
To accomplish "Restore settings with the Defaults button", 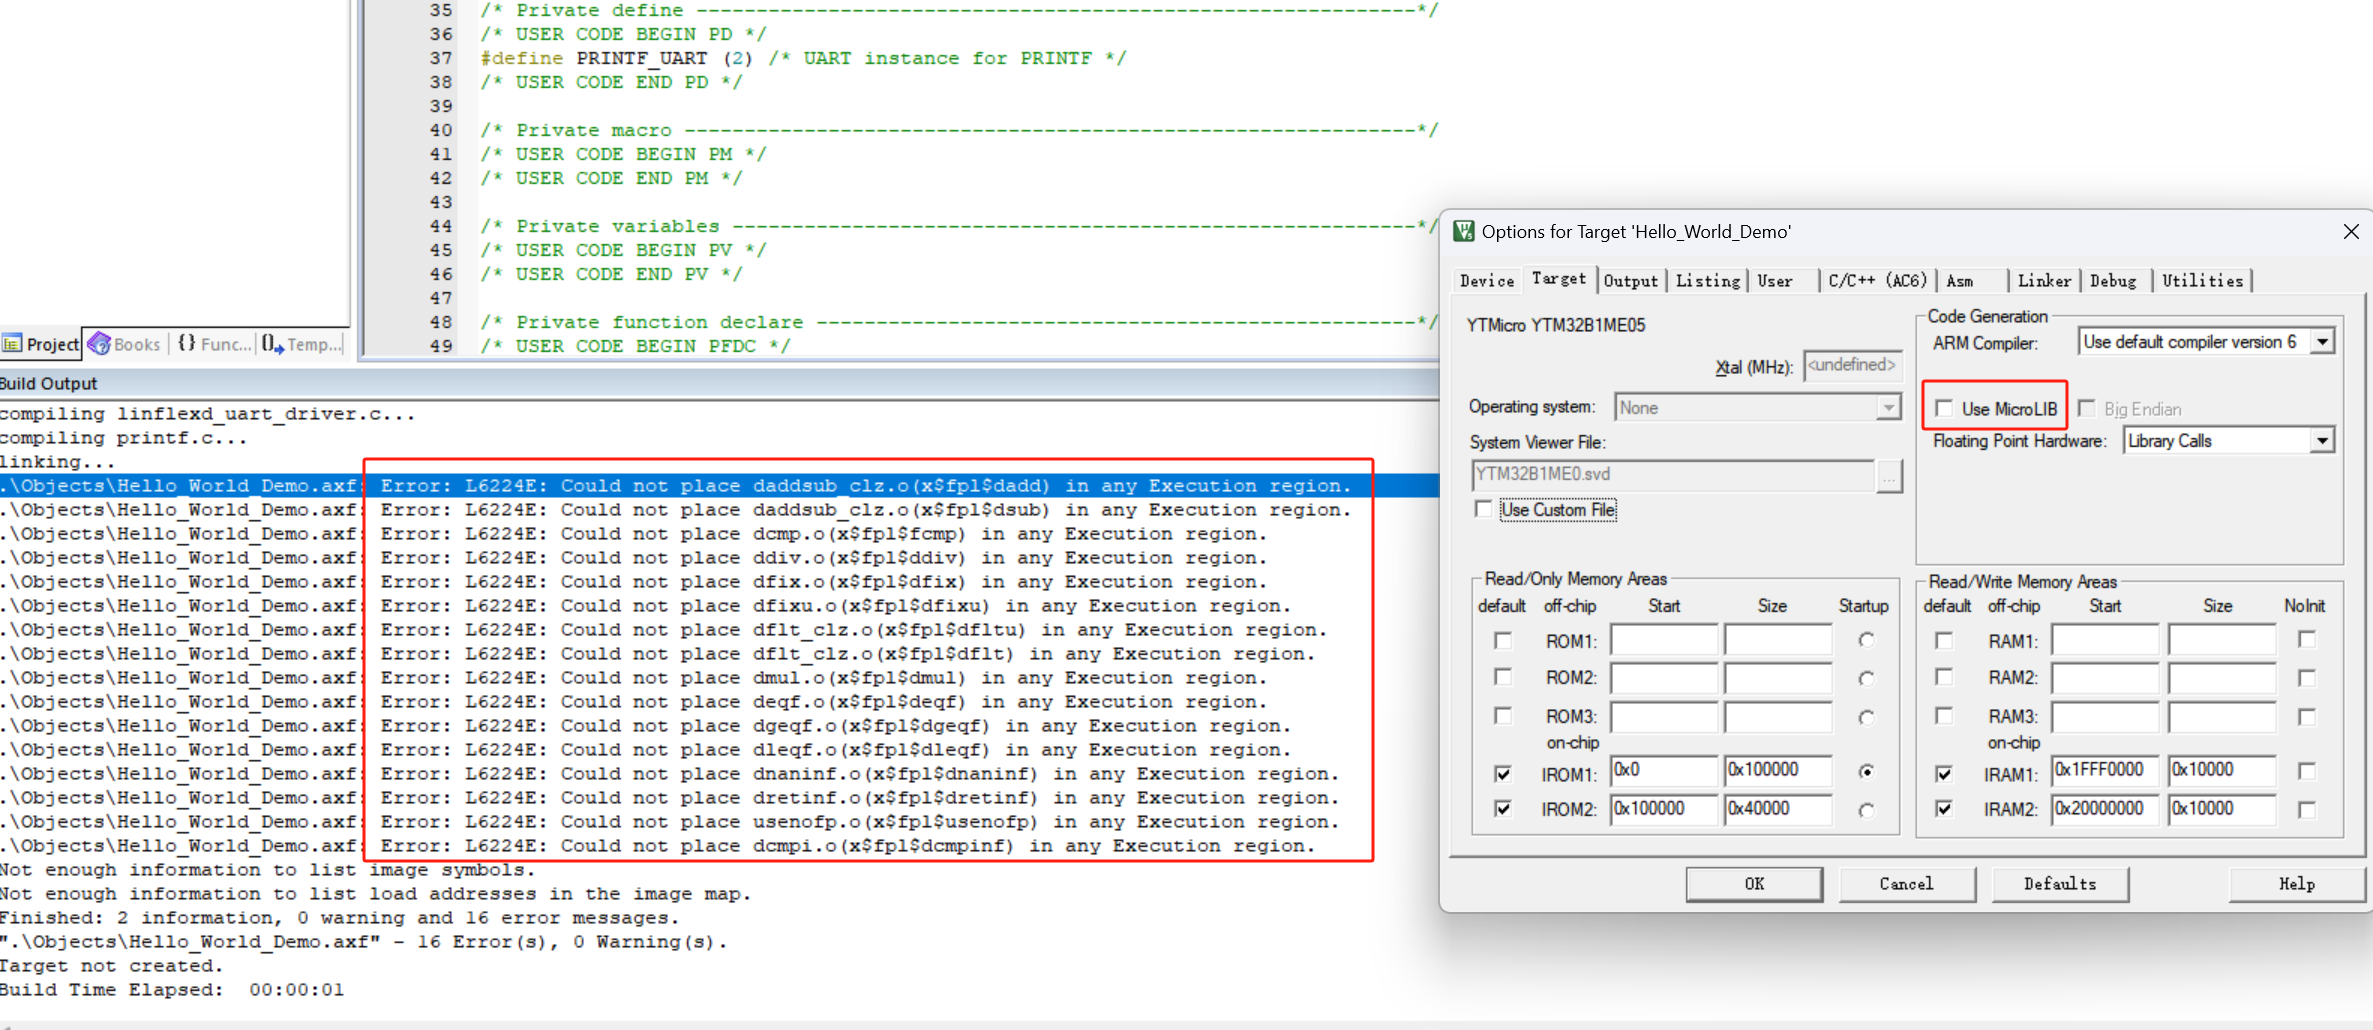I will (x=2060, y=884).
